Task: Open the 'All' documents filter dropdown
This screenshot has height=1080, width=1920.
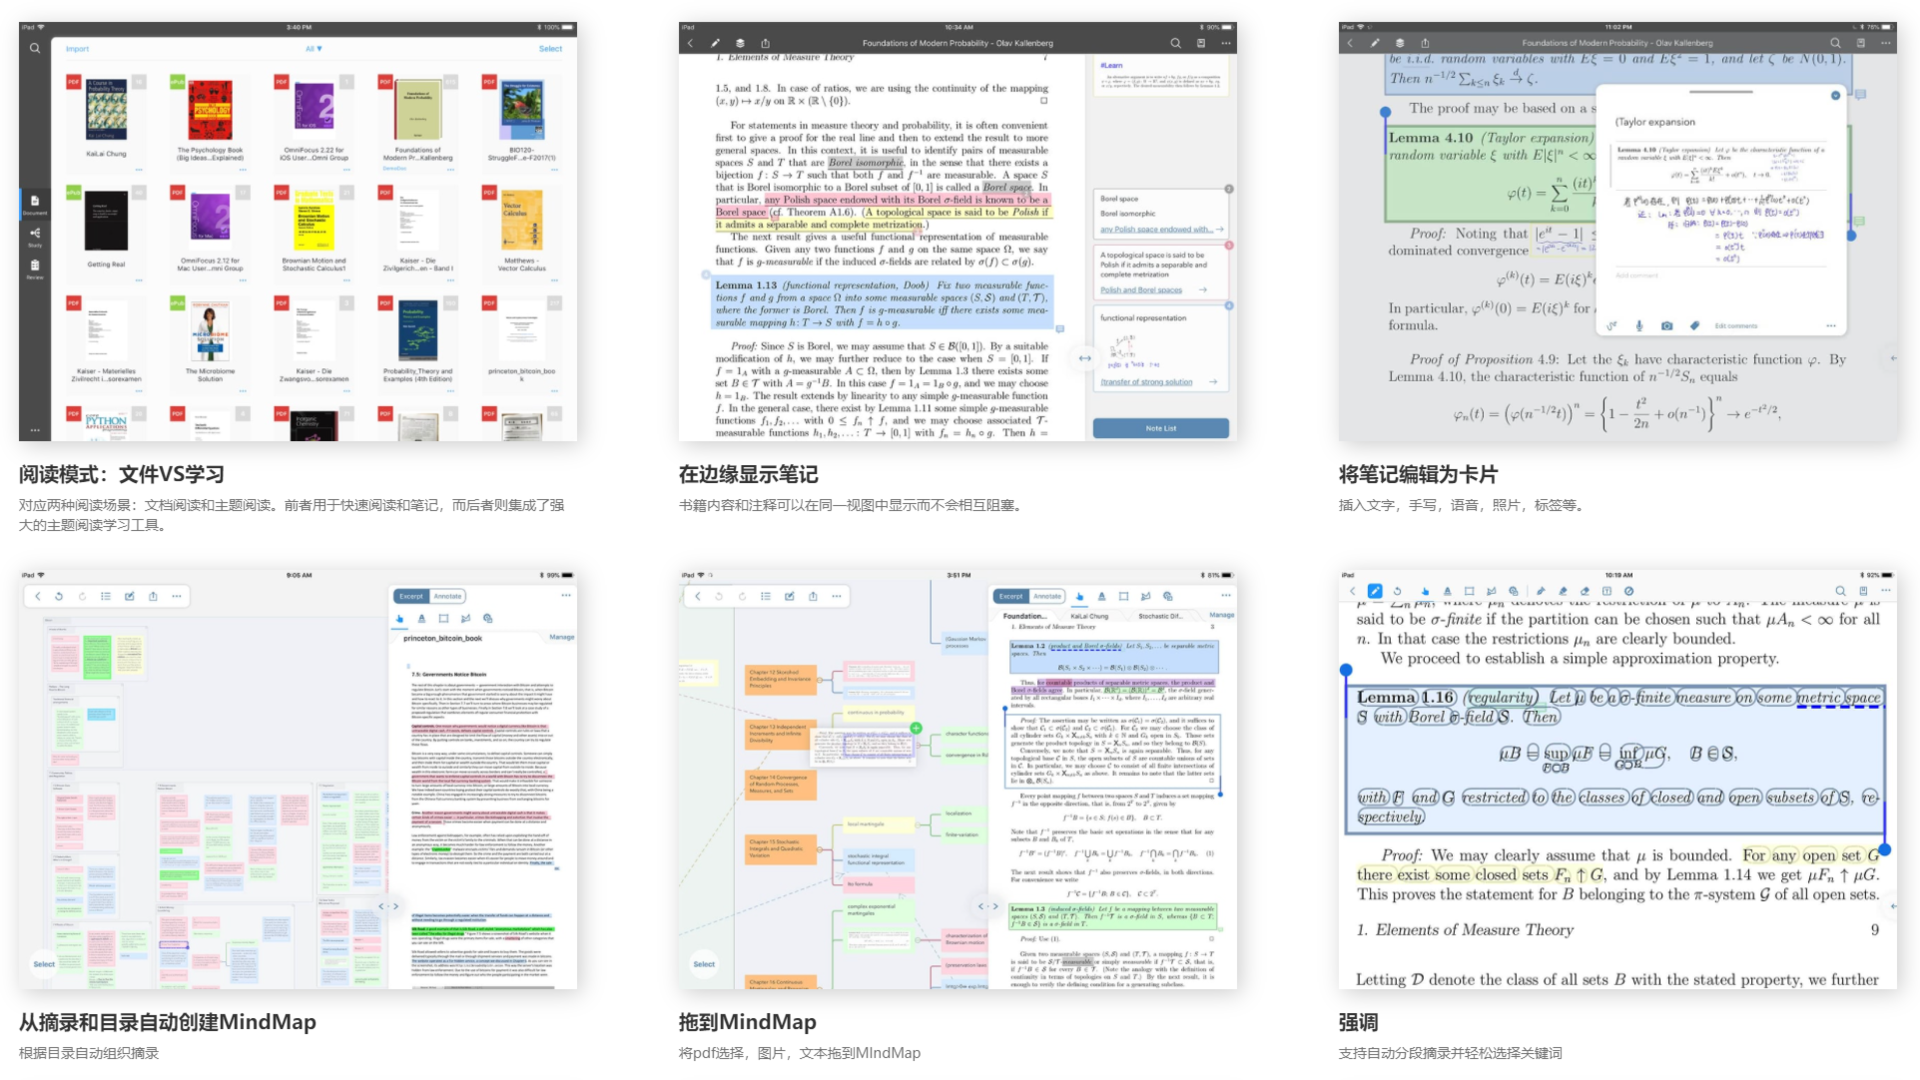Action: point(311,48)
